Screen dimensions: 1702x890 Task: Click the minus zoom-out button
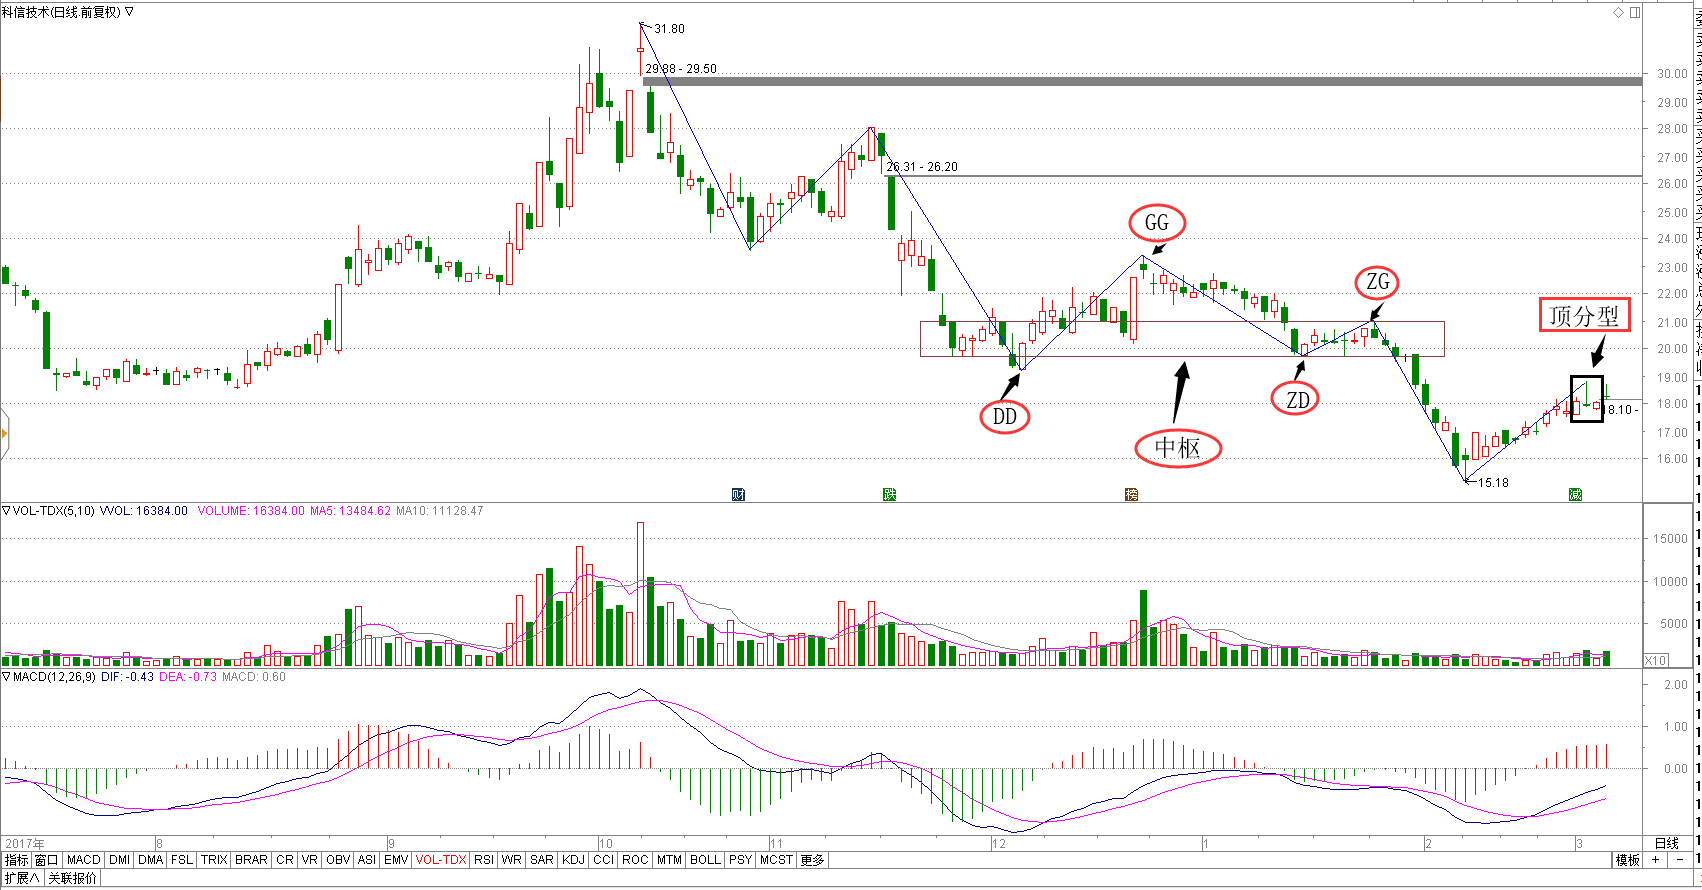tap(1680, 860)
